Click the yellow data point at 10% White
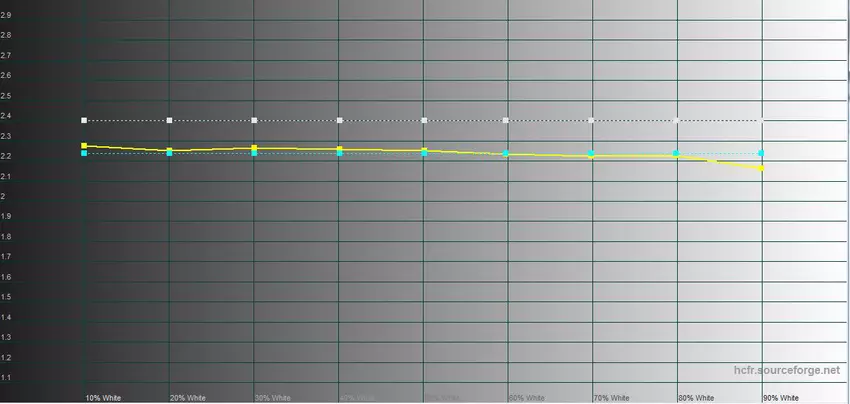Image resolution: width=850 pixels, height=404 pixels. point(85,146)
